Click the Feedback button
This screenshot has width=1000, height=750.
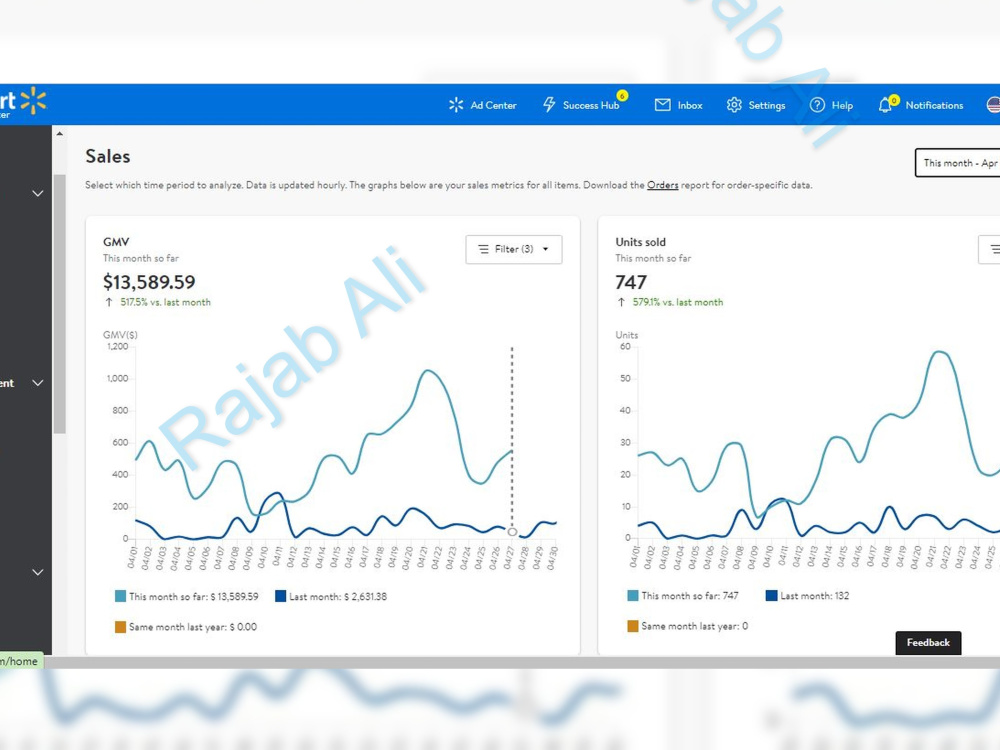click(928, 643)
